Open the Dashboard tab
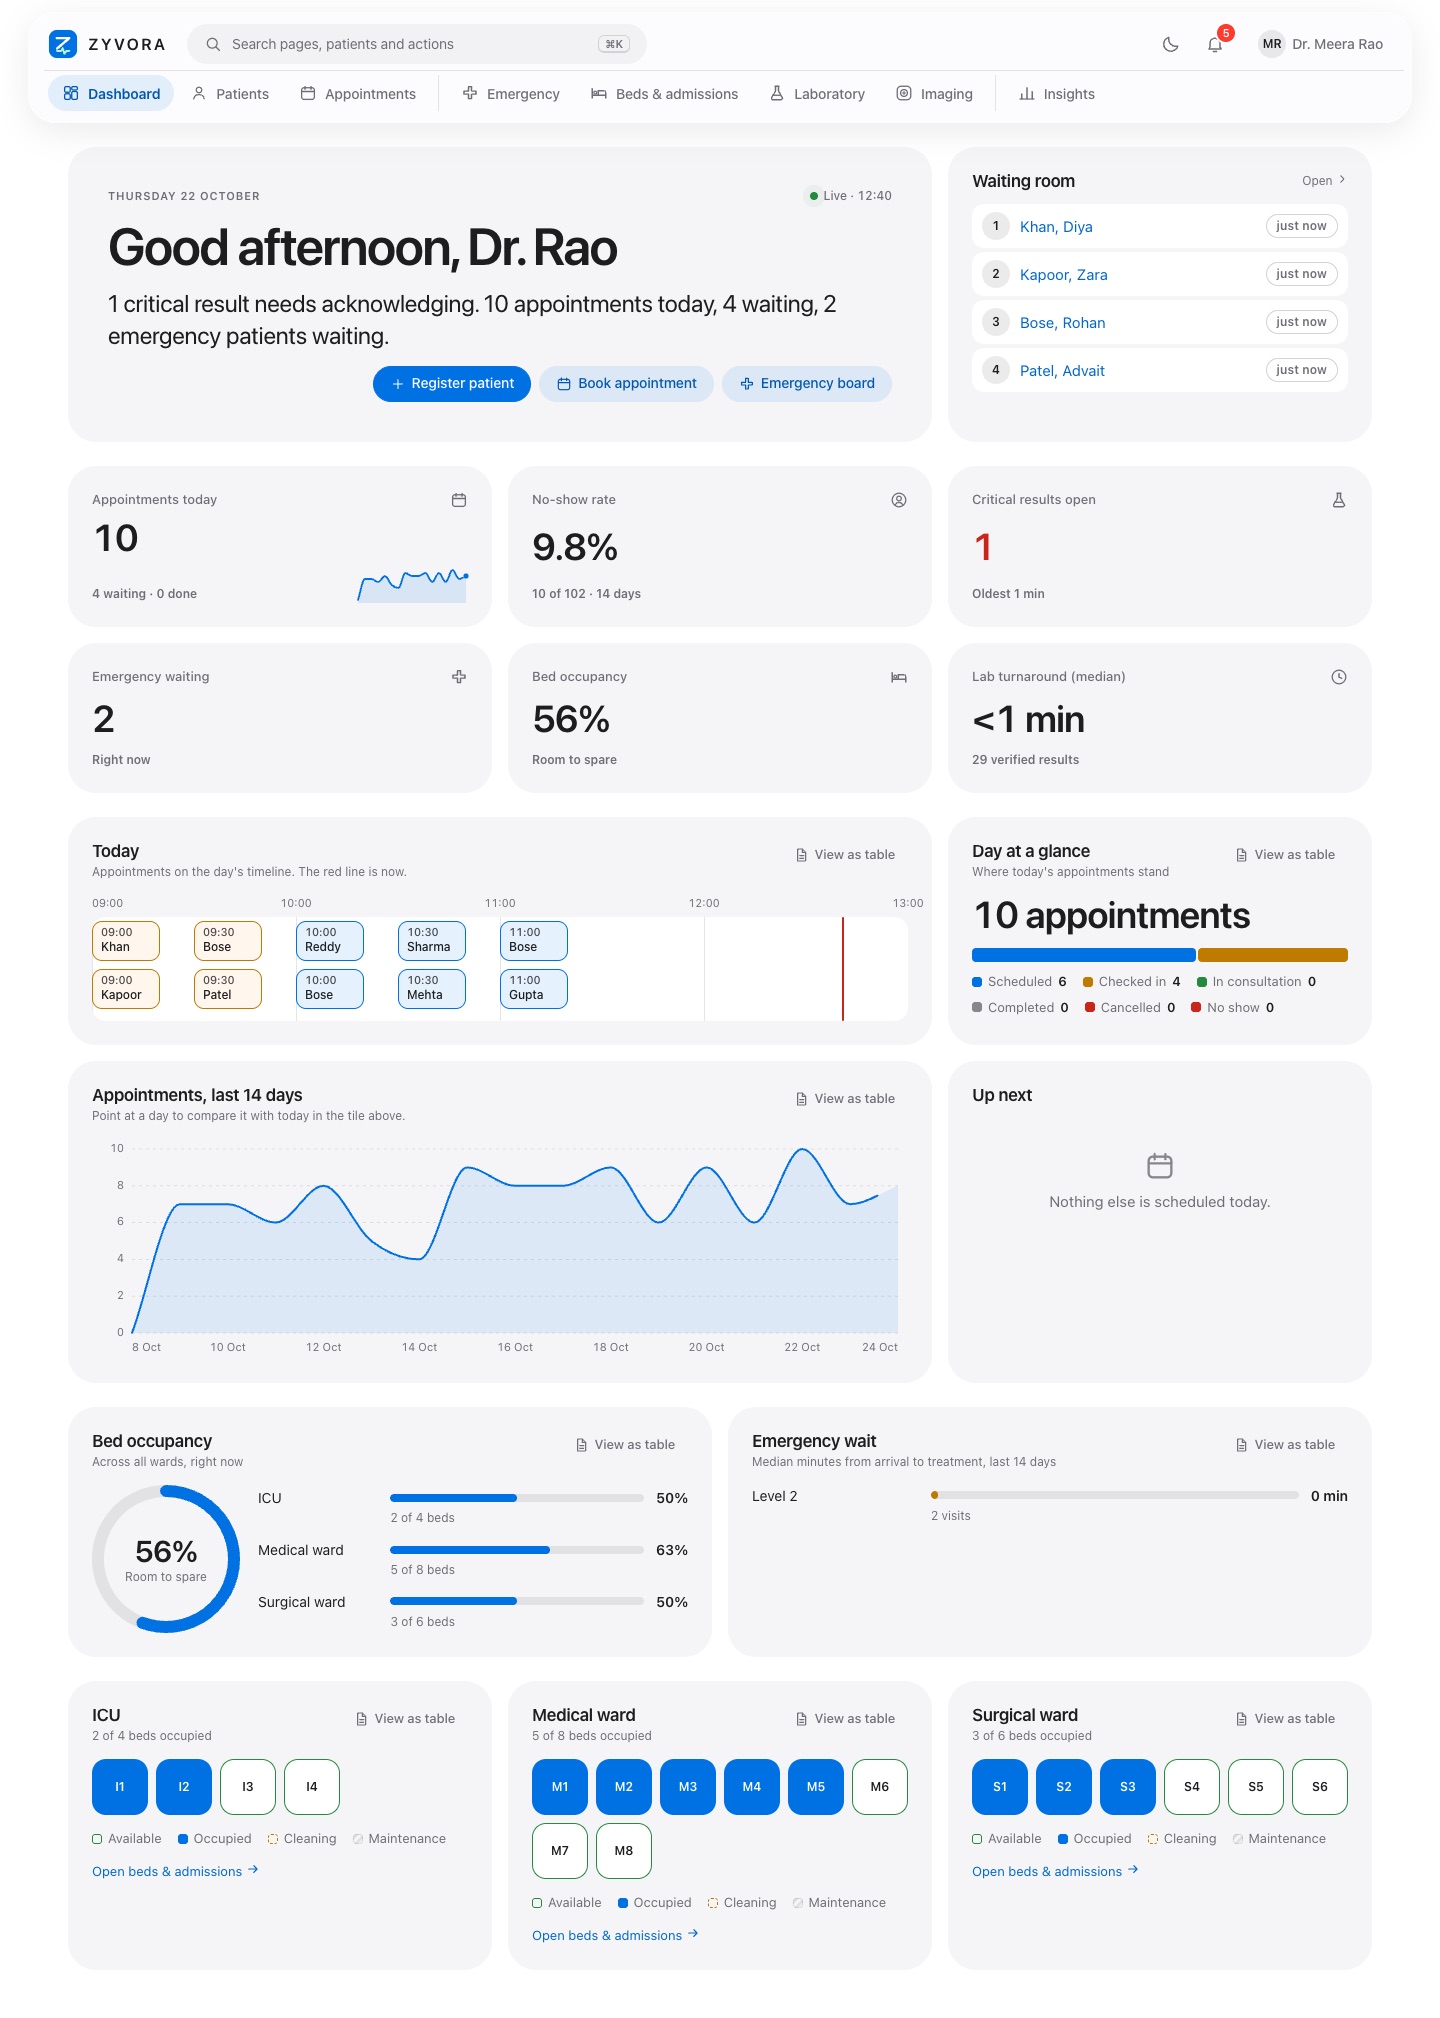 (111, 94)
